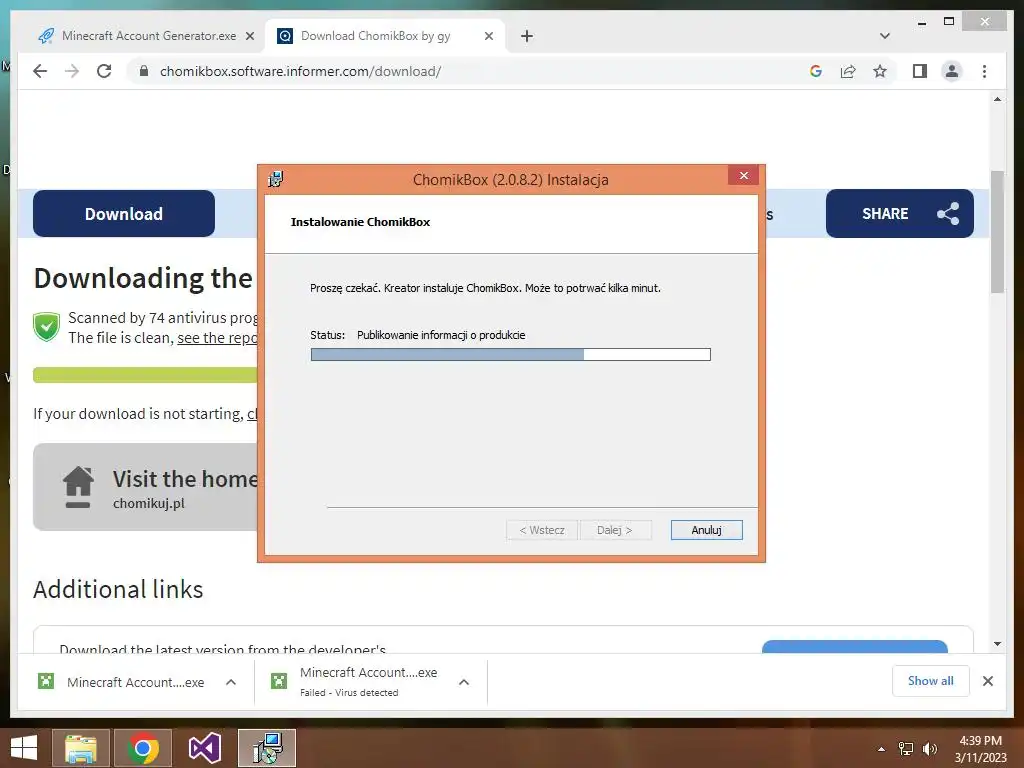Click the scrollbar up arrow
The height and width of the screenshot is (768, 1024).
coord(997,99)
